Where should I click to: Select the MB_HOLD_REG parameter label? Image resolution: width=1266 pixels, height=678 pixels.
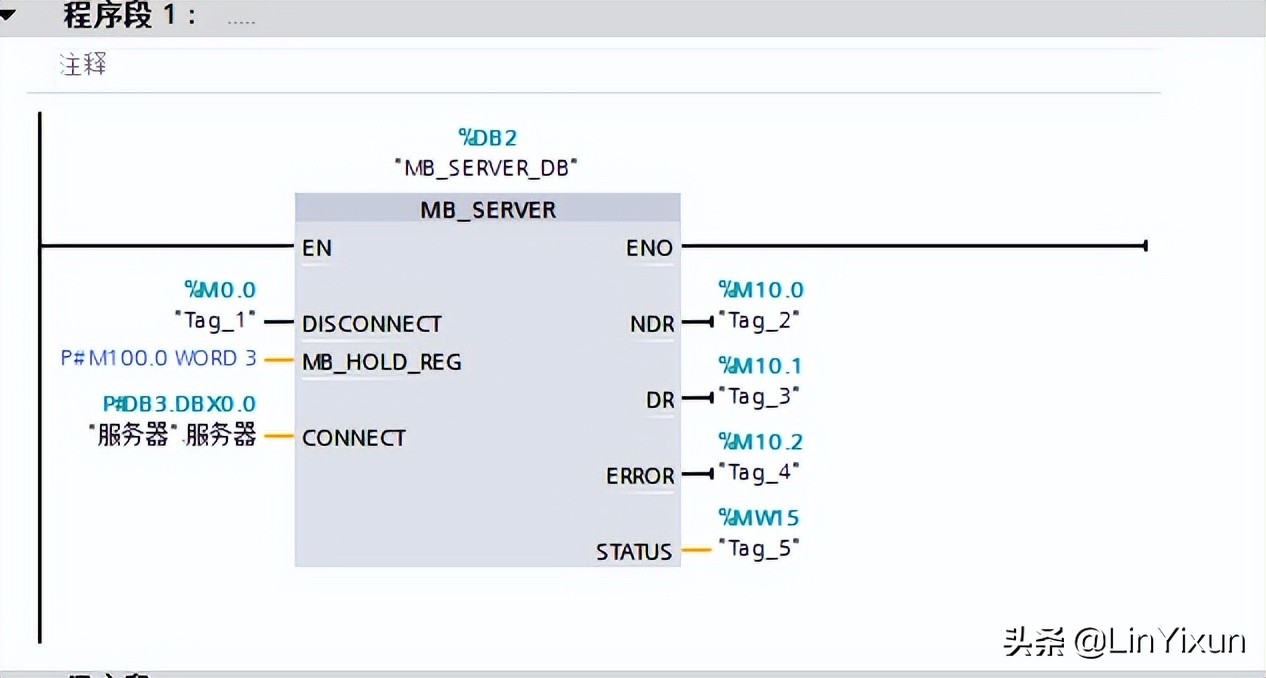[382, 362]
